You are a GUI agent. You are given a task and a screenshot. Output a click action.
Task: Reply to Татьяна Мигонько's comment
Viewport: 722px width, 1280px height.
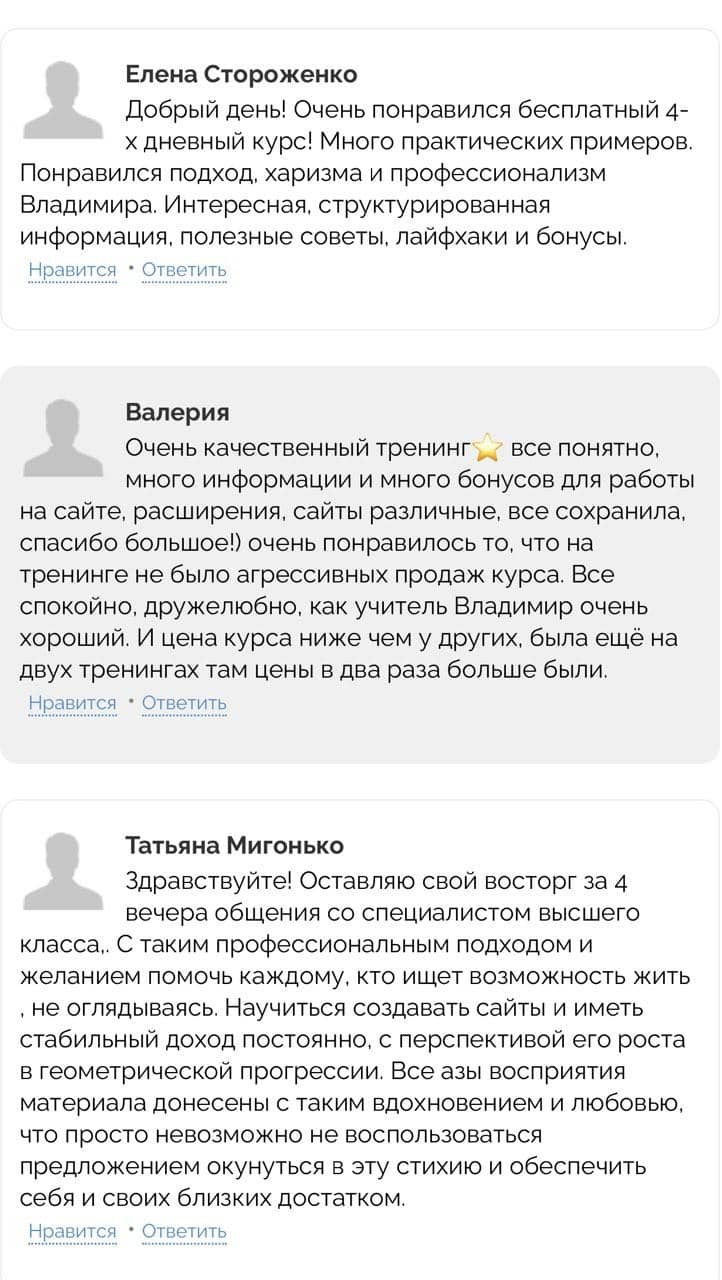pyautogui.click(x=184, y=1231)
